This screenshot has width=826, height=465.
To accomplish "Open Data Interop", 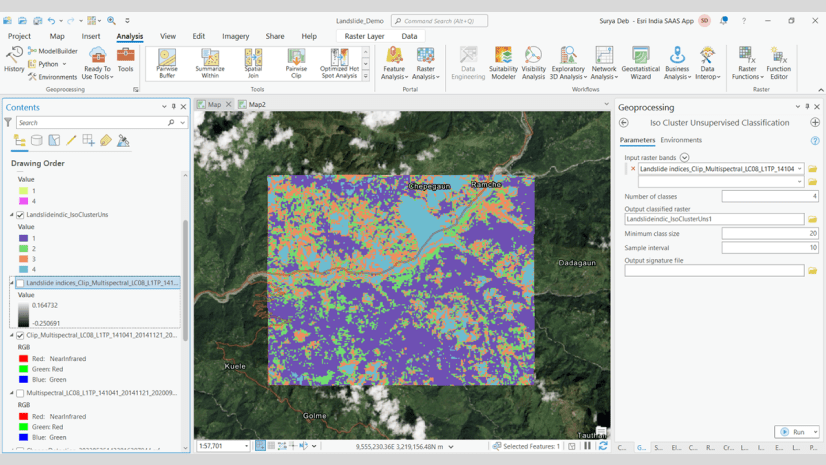I will click(x=707, y=63).
